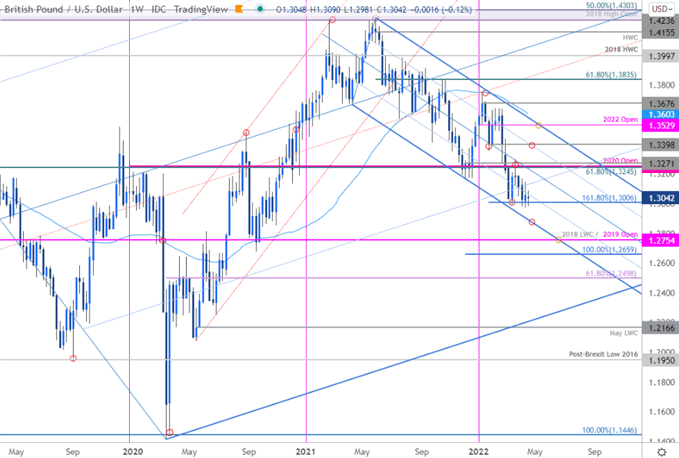The image size is (679, 458).
Task: Click orange circle marker near 2022 Open
Action: click(x=539, y=125)
